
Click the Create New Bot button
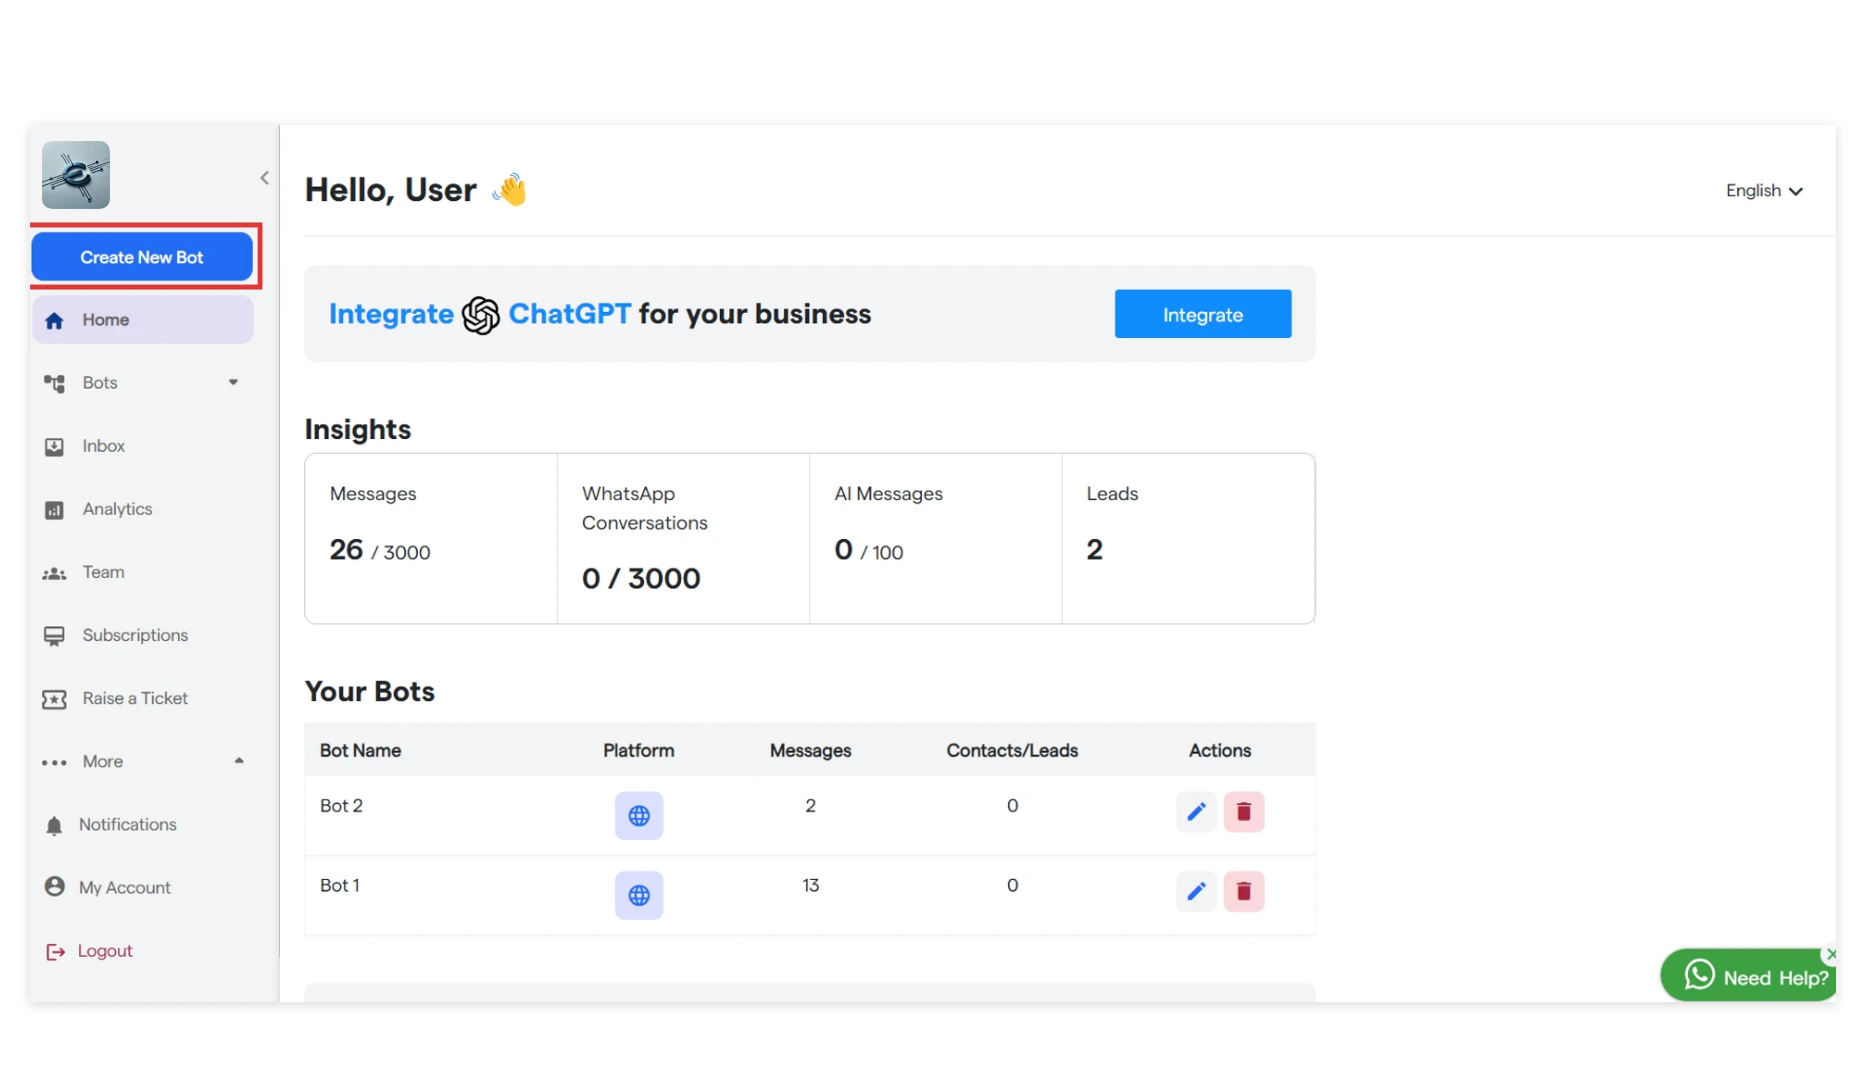coord(142,257)
